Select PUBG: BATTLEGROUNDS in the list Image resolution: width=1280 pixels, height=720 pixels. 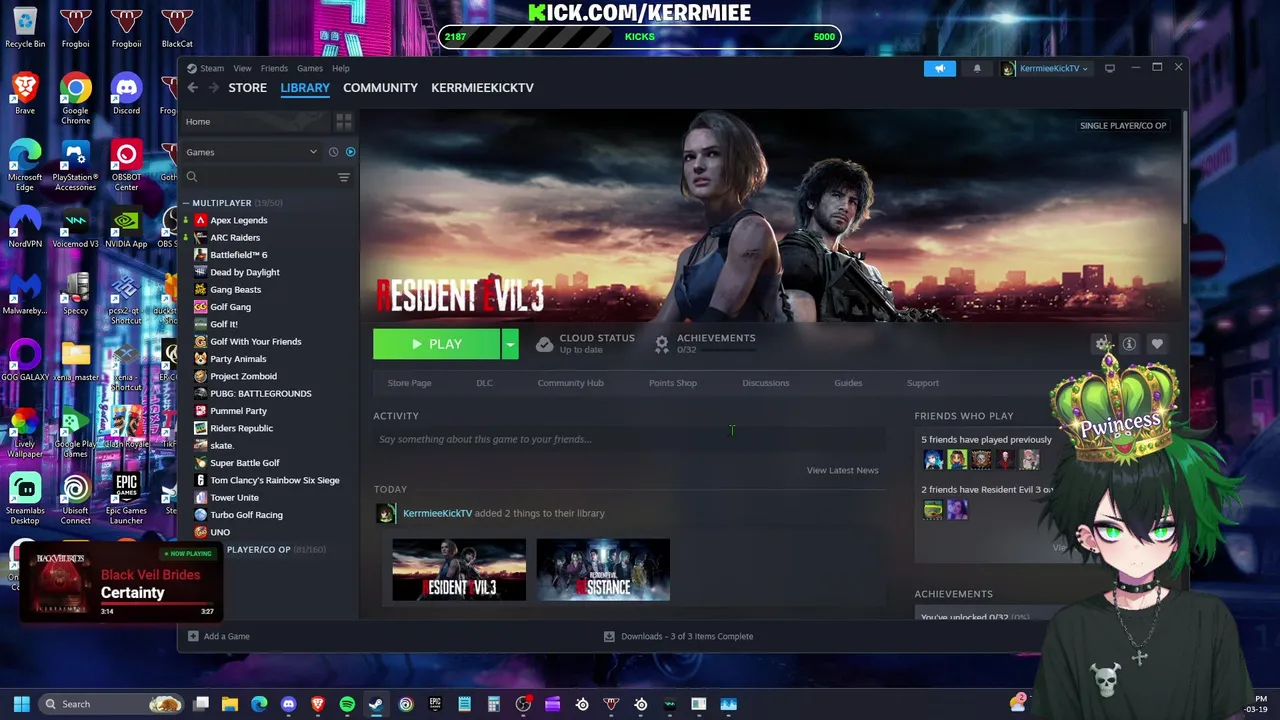[260, 393]
